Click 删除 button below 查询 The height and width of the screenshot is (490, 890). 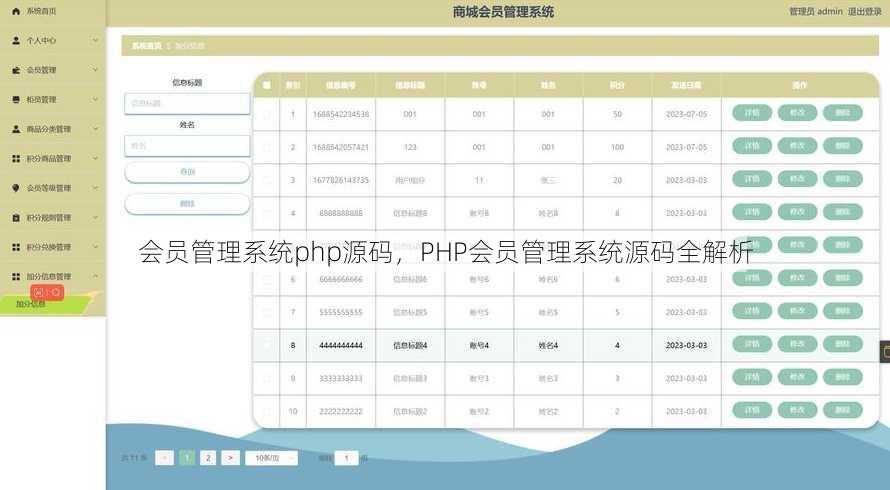coord(187,204)
